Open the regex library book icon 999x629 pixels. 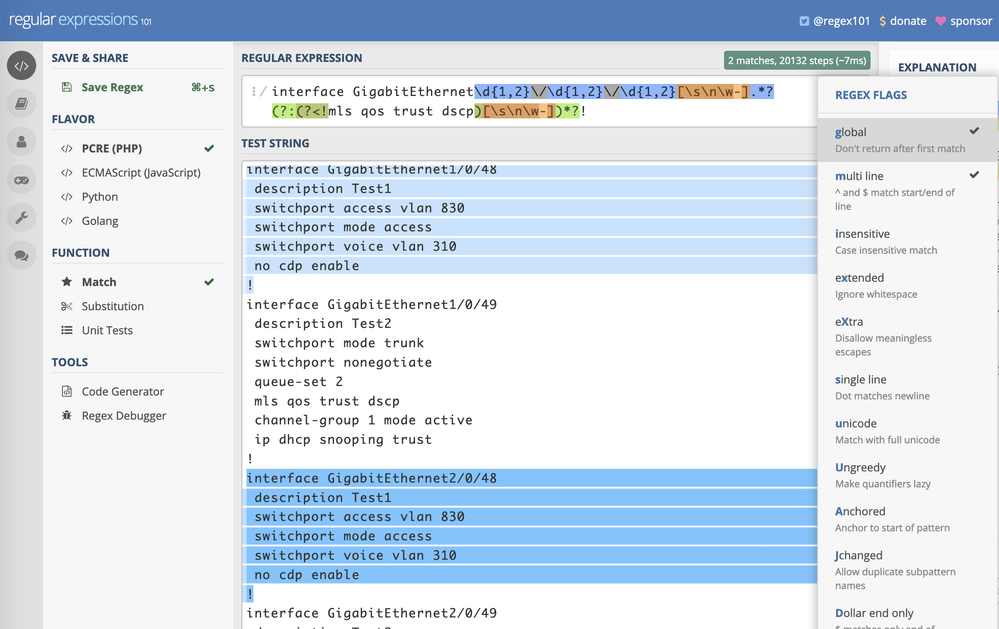[21, 103]
